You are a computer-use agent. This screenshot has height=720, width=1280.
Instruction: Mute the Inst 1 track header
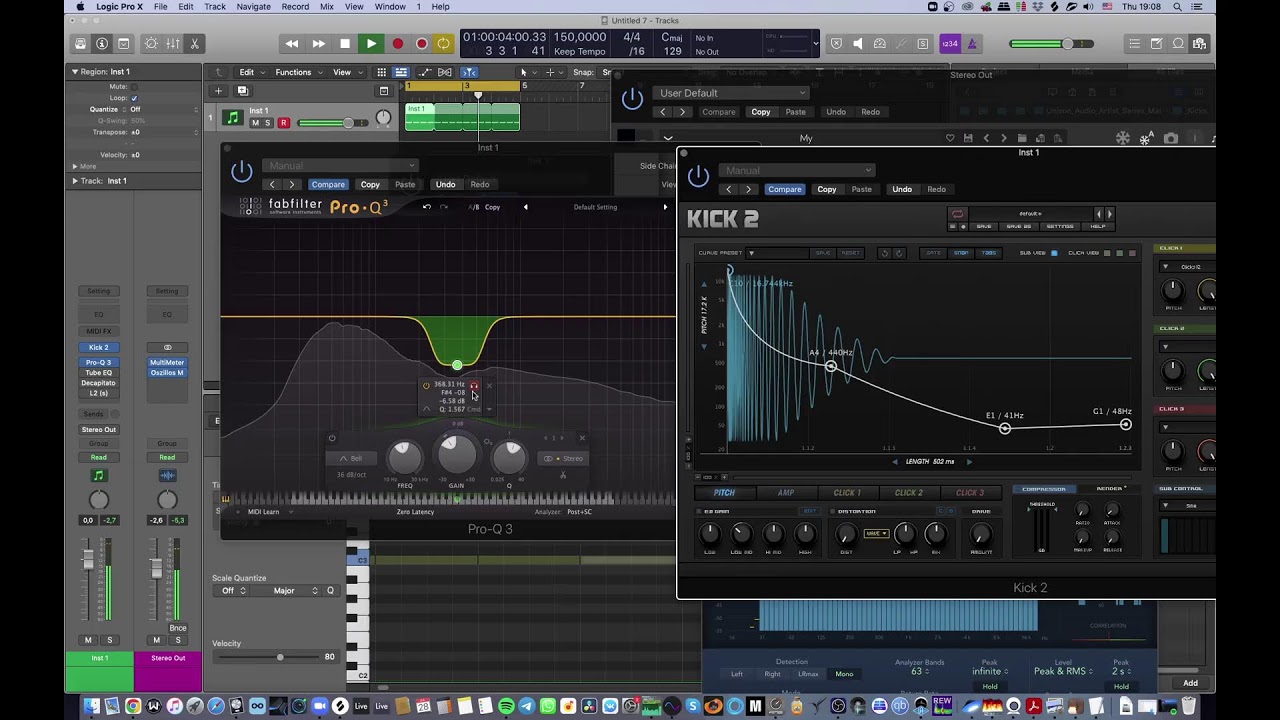[255, 123]
